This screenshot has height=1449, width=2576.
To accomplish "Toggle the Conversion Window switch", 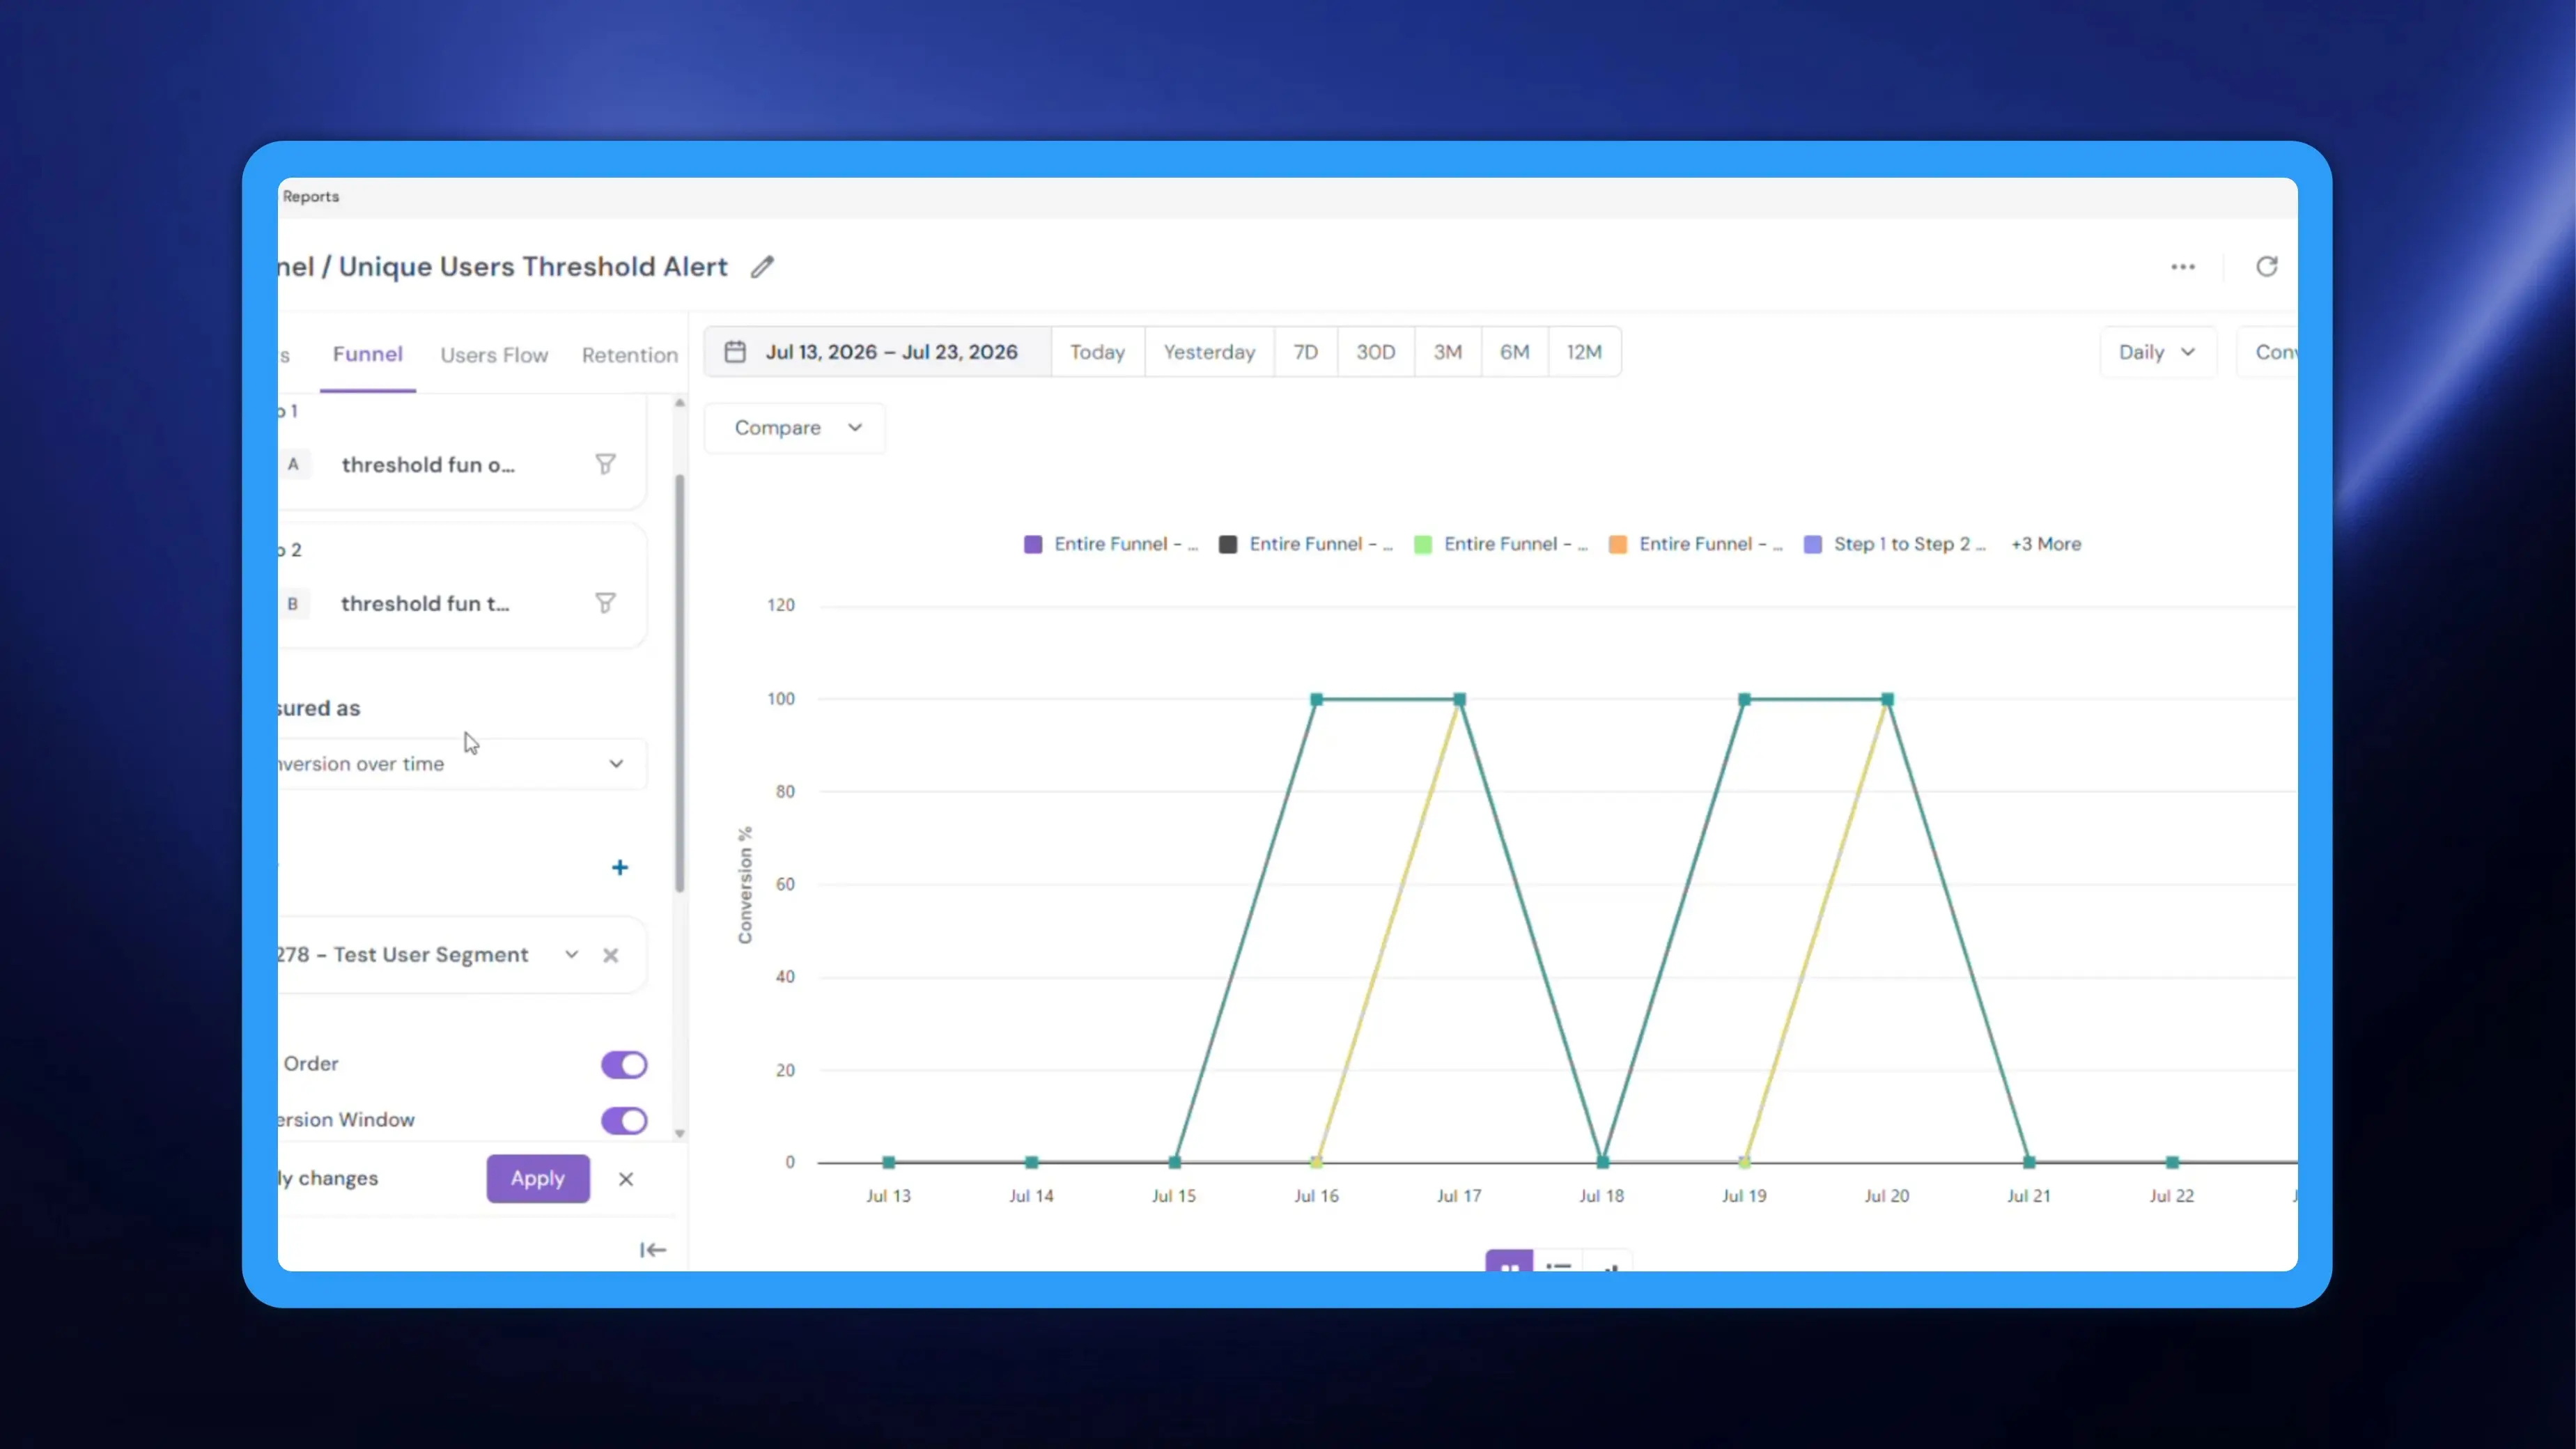I will pyautogui.click(x=624, y=1120).
